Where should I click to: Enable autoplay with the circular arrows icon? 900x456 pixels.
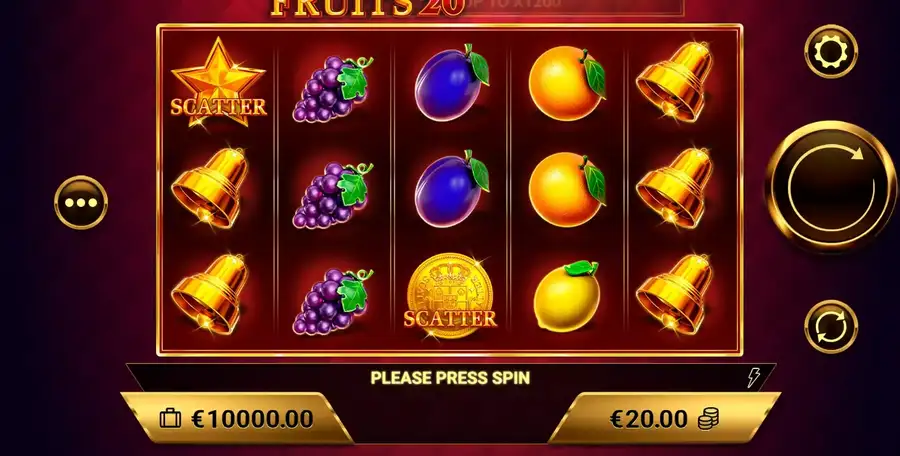pyautogui.click(x=831, y=326)
